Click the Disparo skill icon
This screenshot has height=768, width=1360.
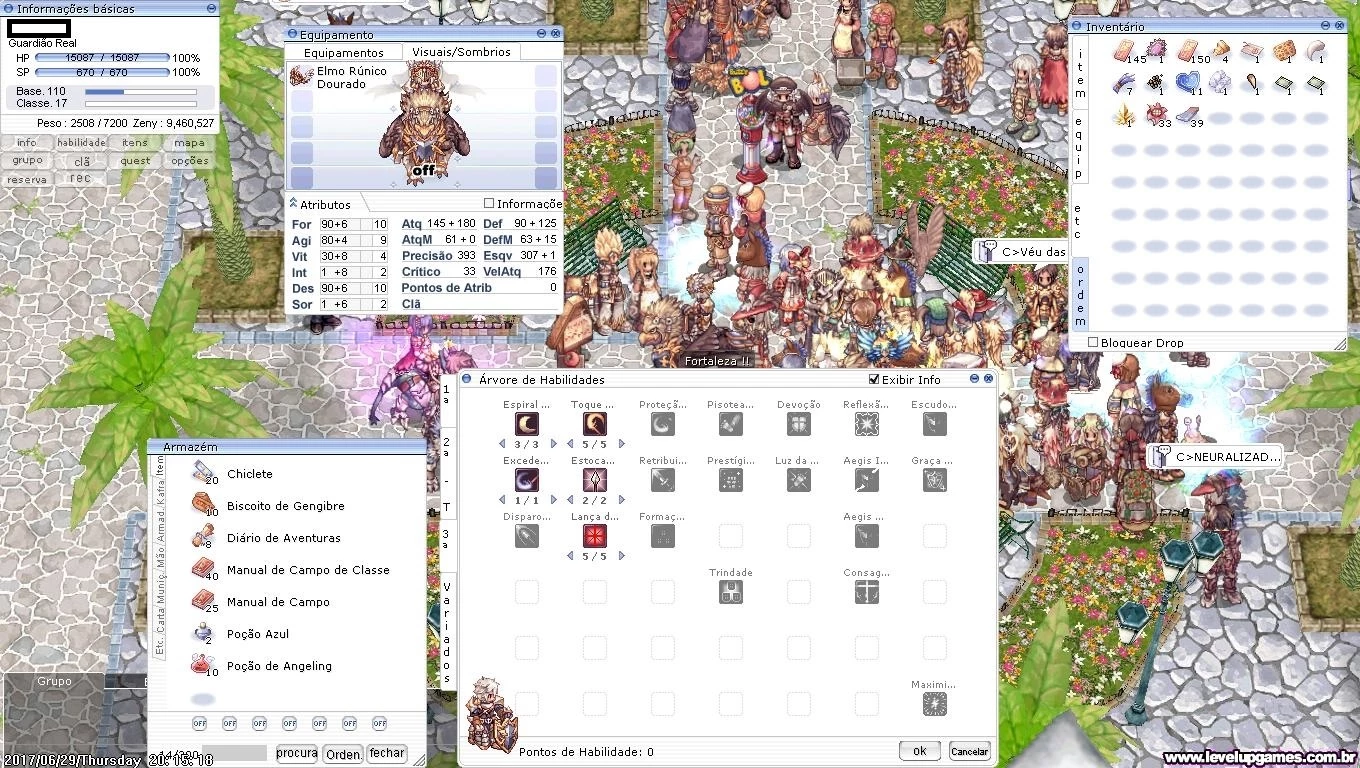click(527, 536)
